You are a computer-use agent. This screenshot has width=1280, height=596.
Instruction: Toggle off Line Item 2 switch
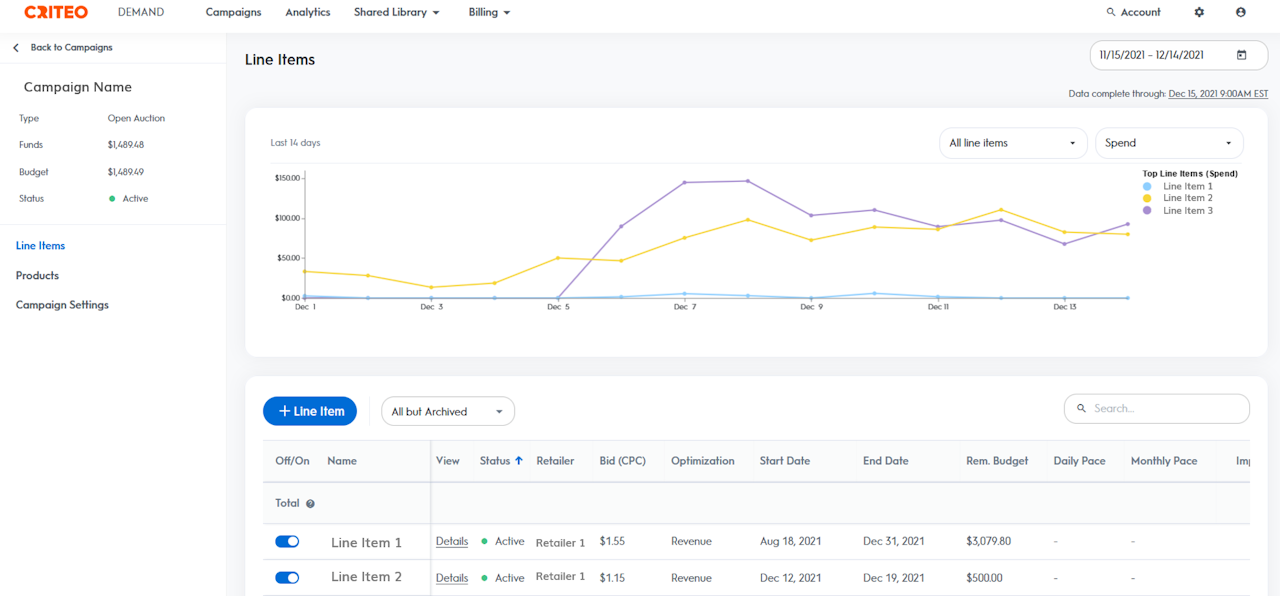287,577
